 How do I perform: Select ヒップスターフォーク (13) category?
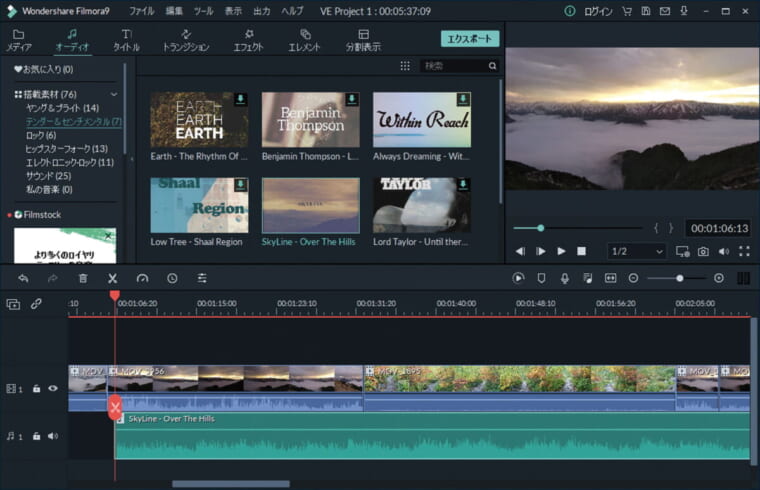66,149
